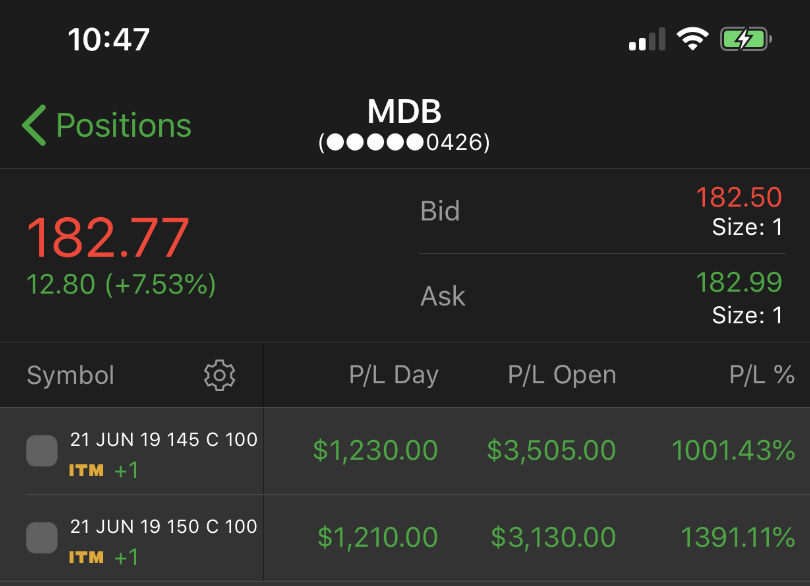Image resolution: width=810 pixels, height=586 pixels.
Task: Tap the ITM badge on 150 call
Action: tap(86, 557)
